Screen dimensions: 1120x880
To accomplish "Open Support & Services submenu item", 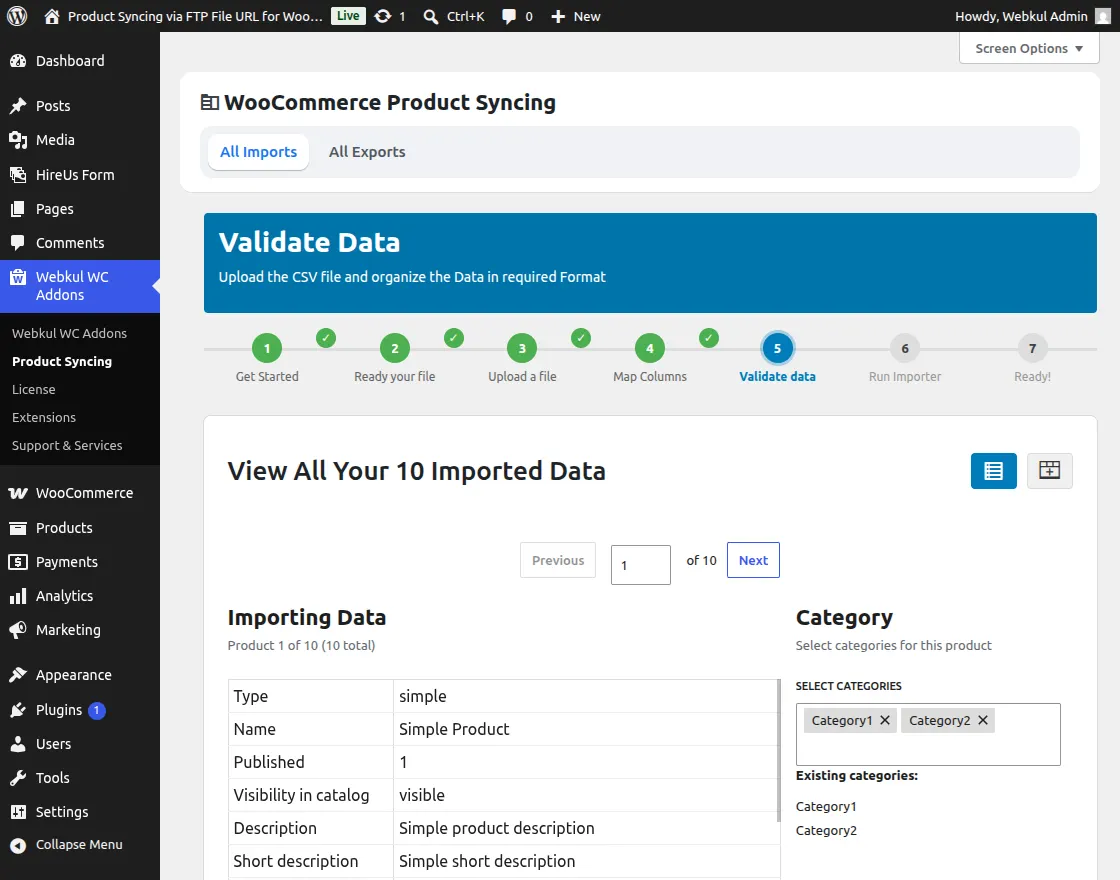I will click(x=67, y=446).
